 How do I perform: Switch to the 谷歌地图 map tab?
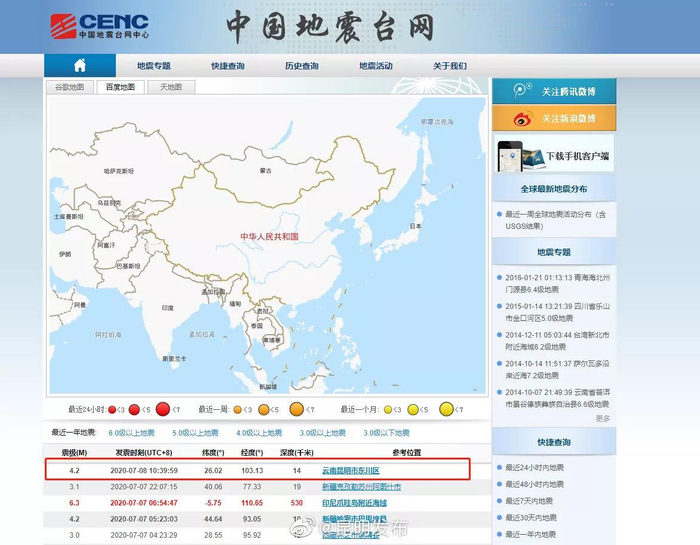click(x=70, y=87)
